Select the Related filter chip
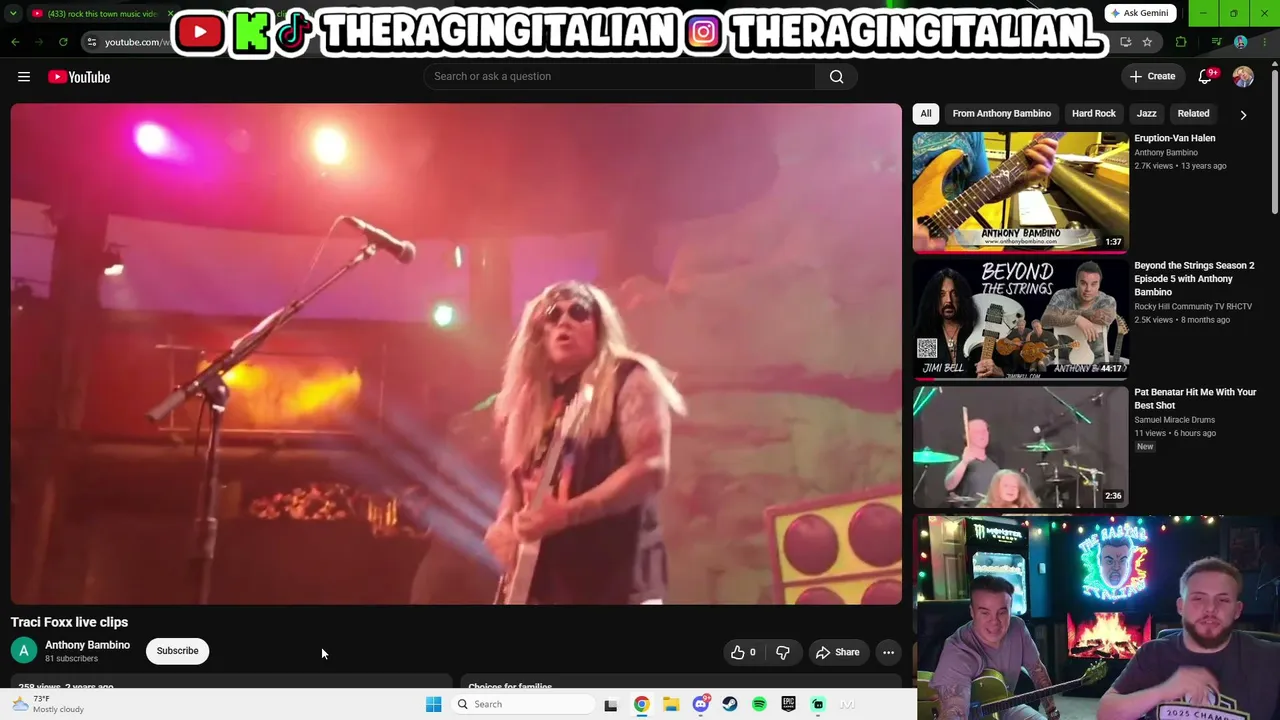The image size is (1280, 720). coord(1193,114)
